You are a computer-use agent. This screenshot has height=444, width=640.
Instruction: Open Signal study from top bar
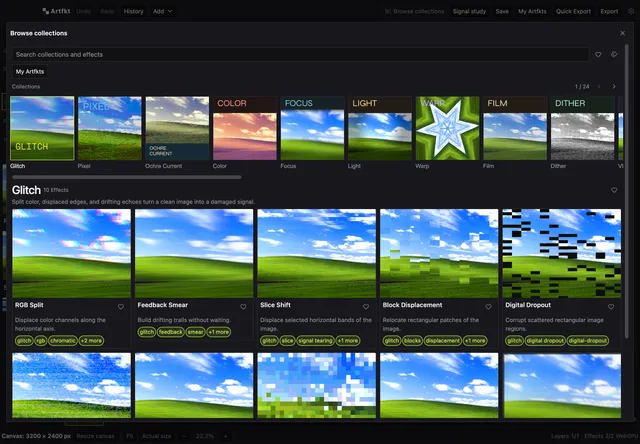pyautogui.click(x=469, y=11)
